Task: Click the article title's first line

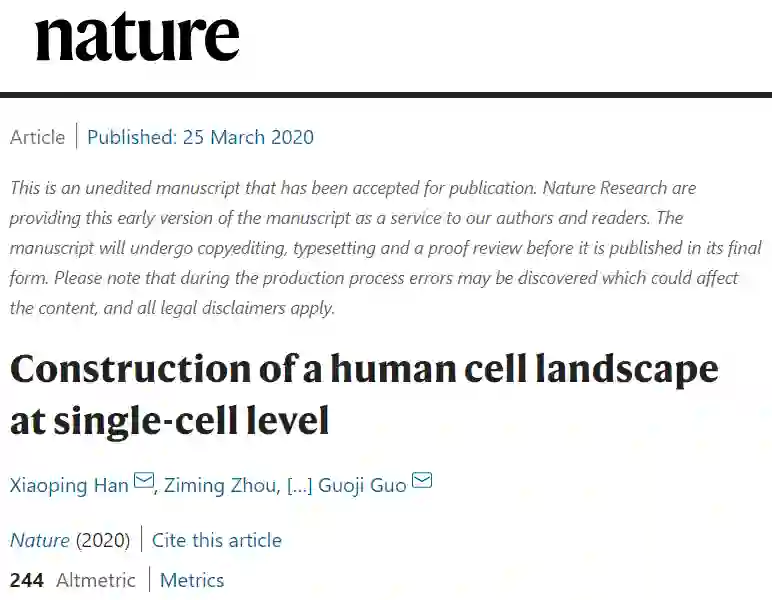Action: 364,369
